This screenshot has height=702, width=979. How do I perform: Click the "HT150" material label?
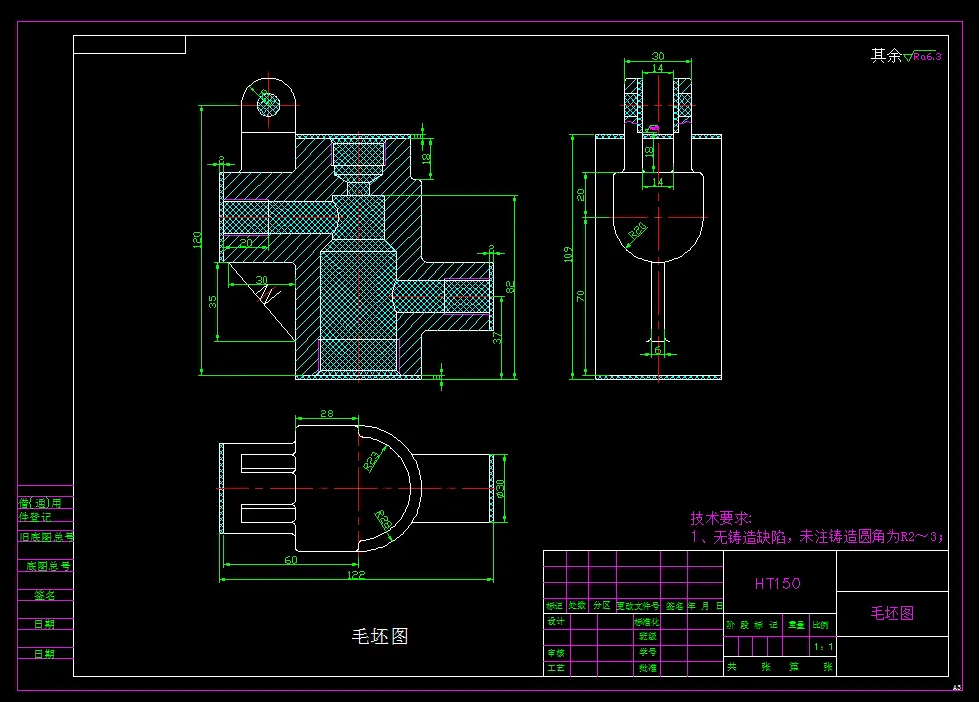click(x=777, y=584)
